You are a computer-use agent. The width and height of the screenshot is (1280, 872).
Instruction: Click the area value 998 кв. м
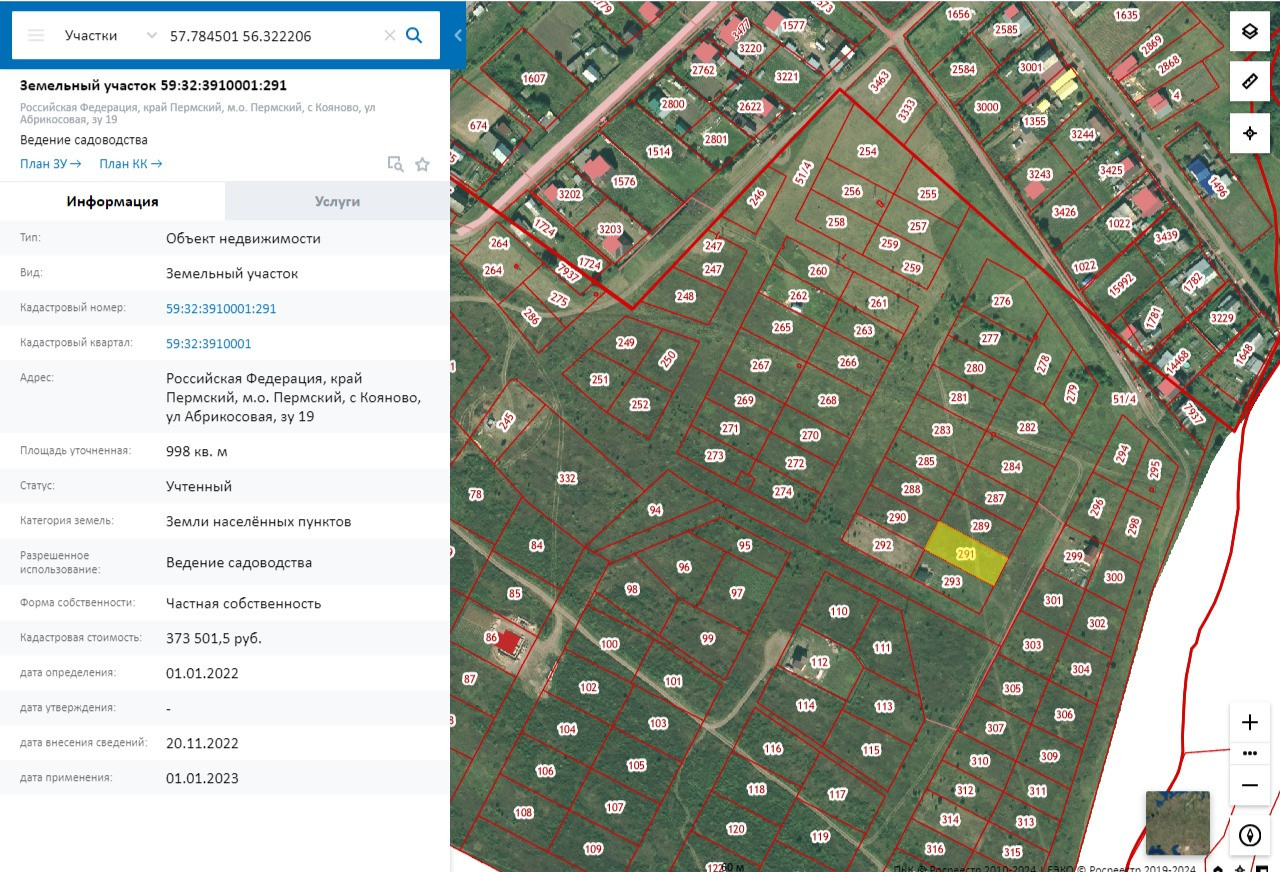[x=197, y=452]
